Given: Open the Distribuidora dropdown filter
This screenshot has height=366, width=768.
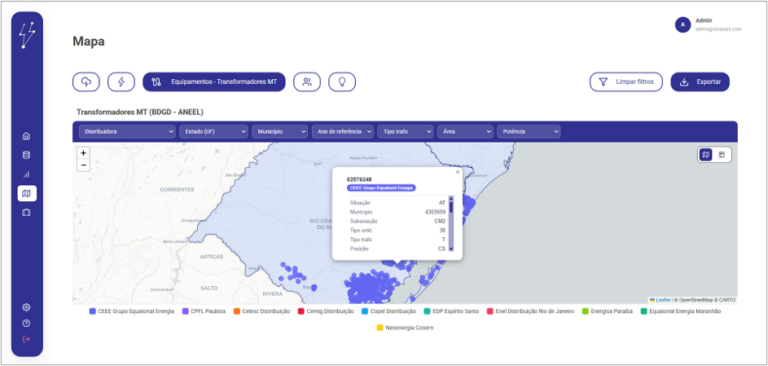Looking at the screenshot, I should point(127,132).
